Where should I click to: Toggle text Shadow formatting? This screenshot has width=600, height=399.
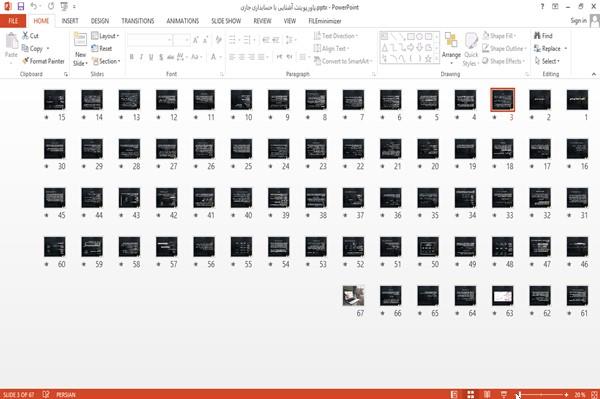pos(161,57)
